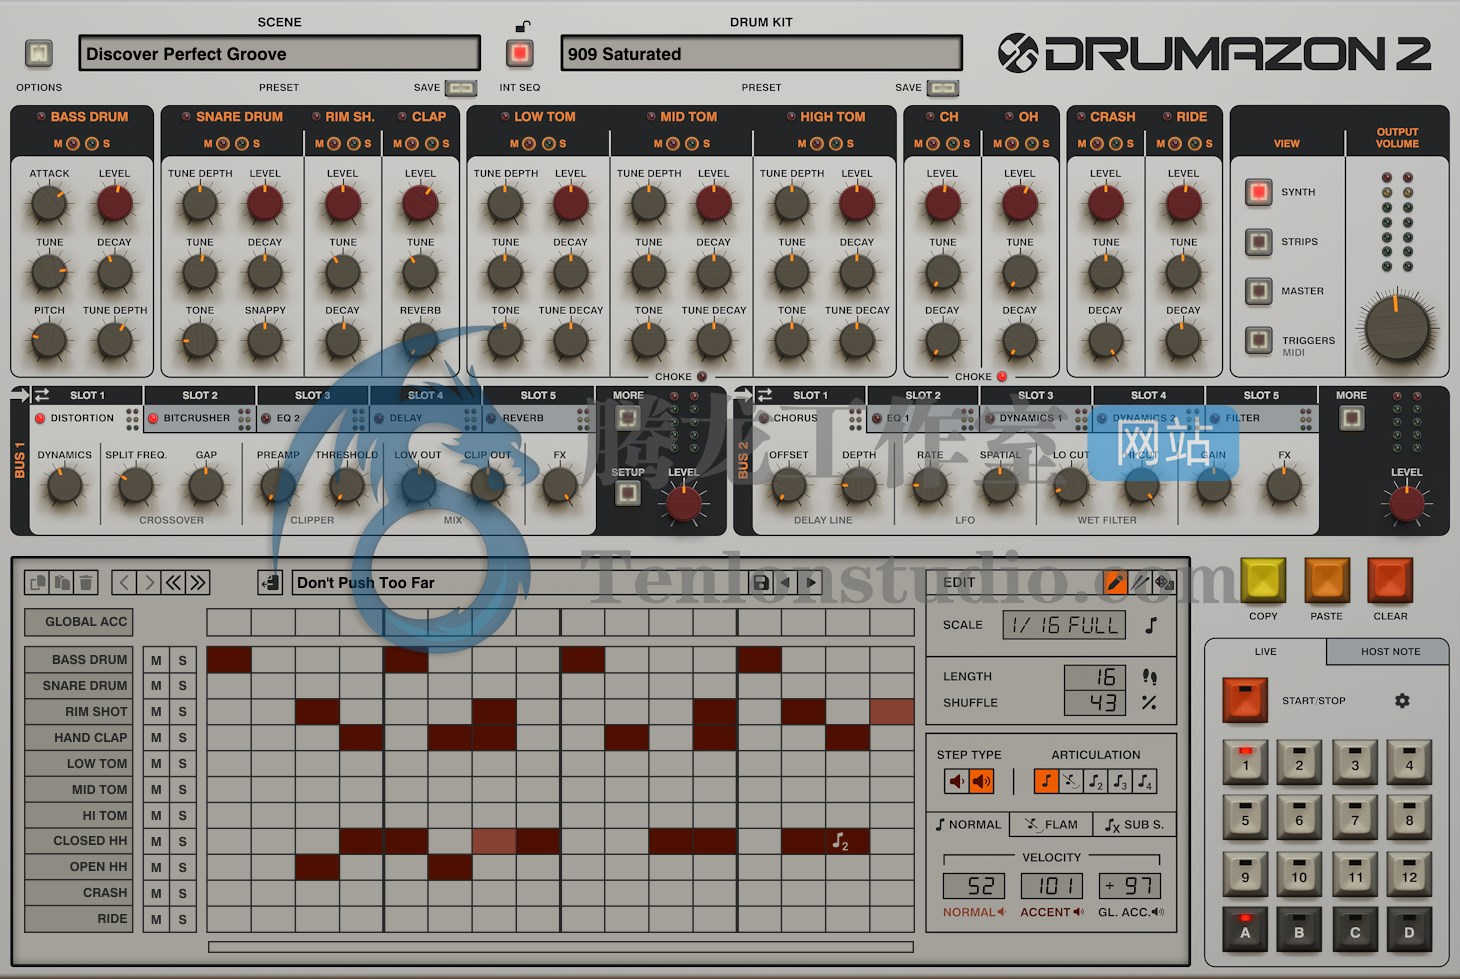The width and height of the screenshot is (1460, 979).
Task: Open the gear settings next to START/STOP
Action: pyautogui.click(x=1402, y=701)
